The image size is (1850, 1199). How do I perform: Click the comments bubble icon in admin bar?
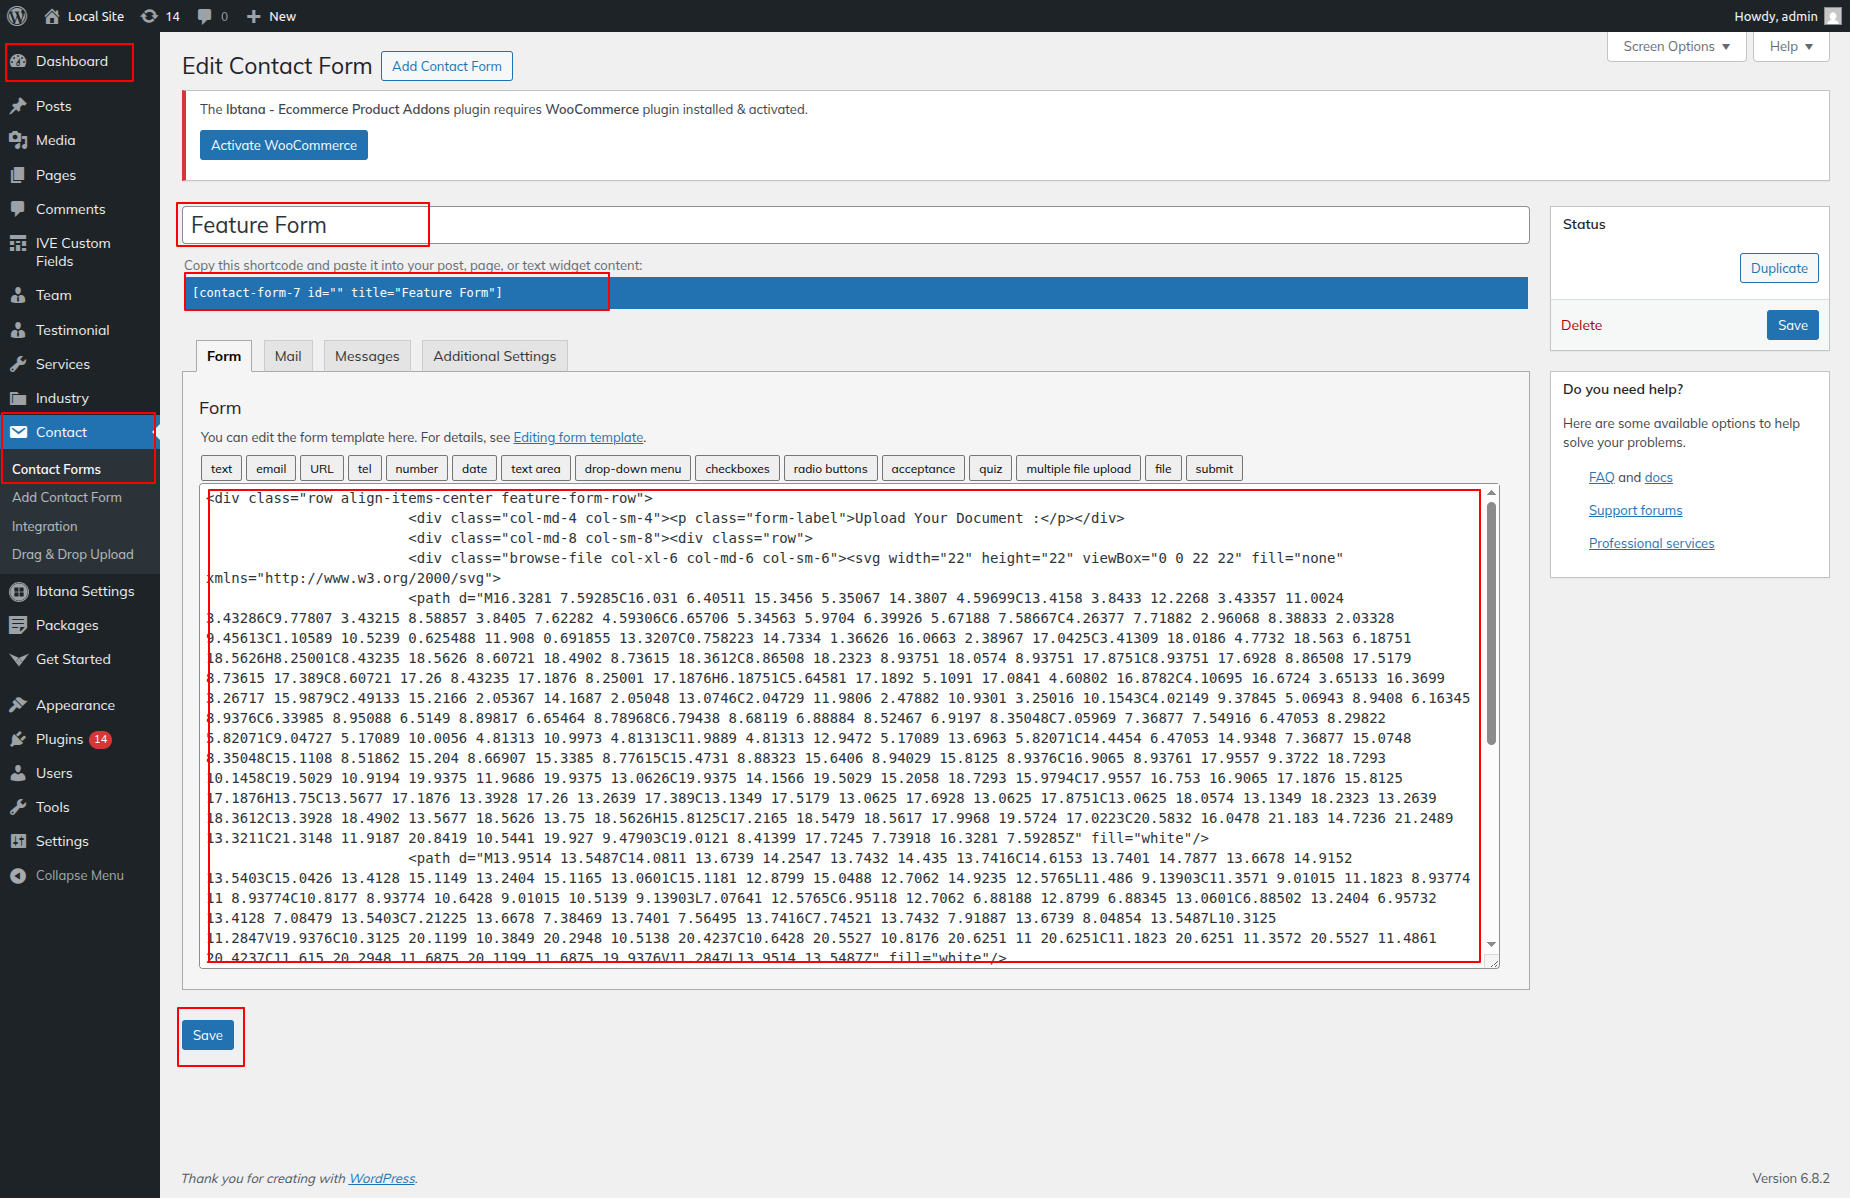[x=205, y=16]
